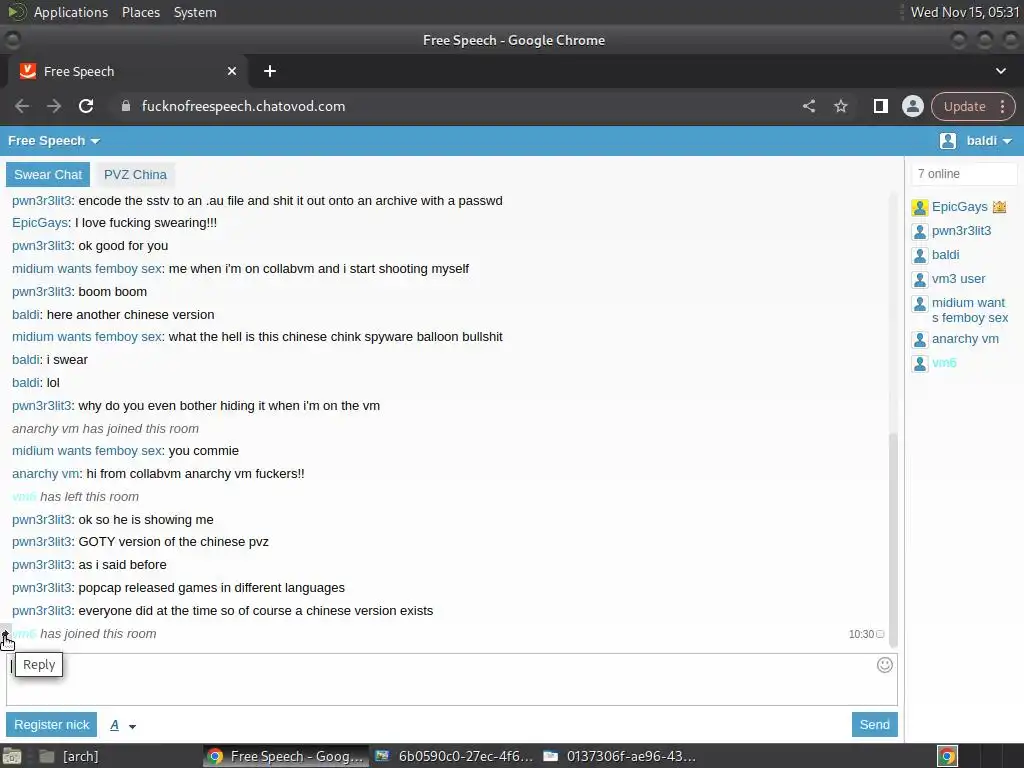Share this page icon
The height and width of the screenshot is (768, 1024).
click(x=808, y=106)
